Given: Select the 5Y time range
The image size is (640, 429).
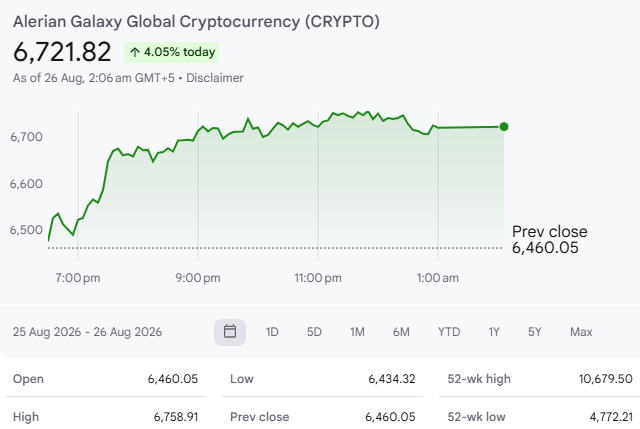Looking at the screenshot, I should pos(535,332).
